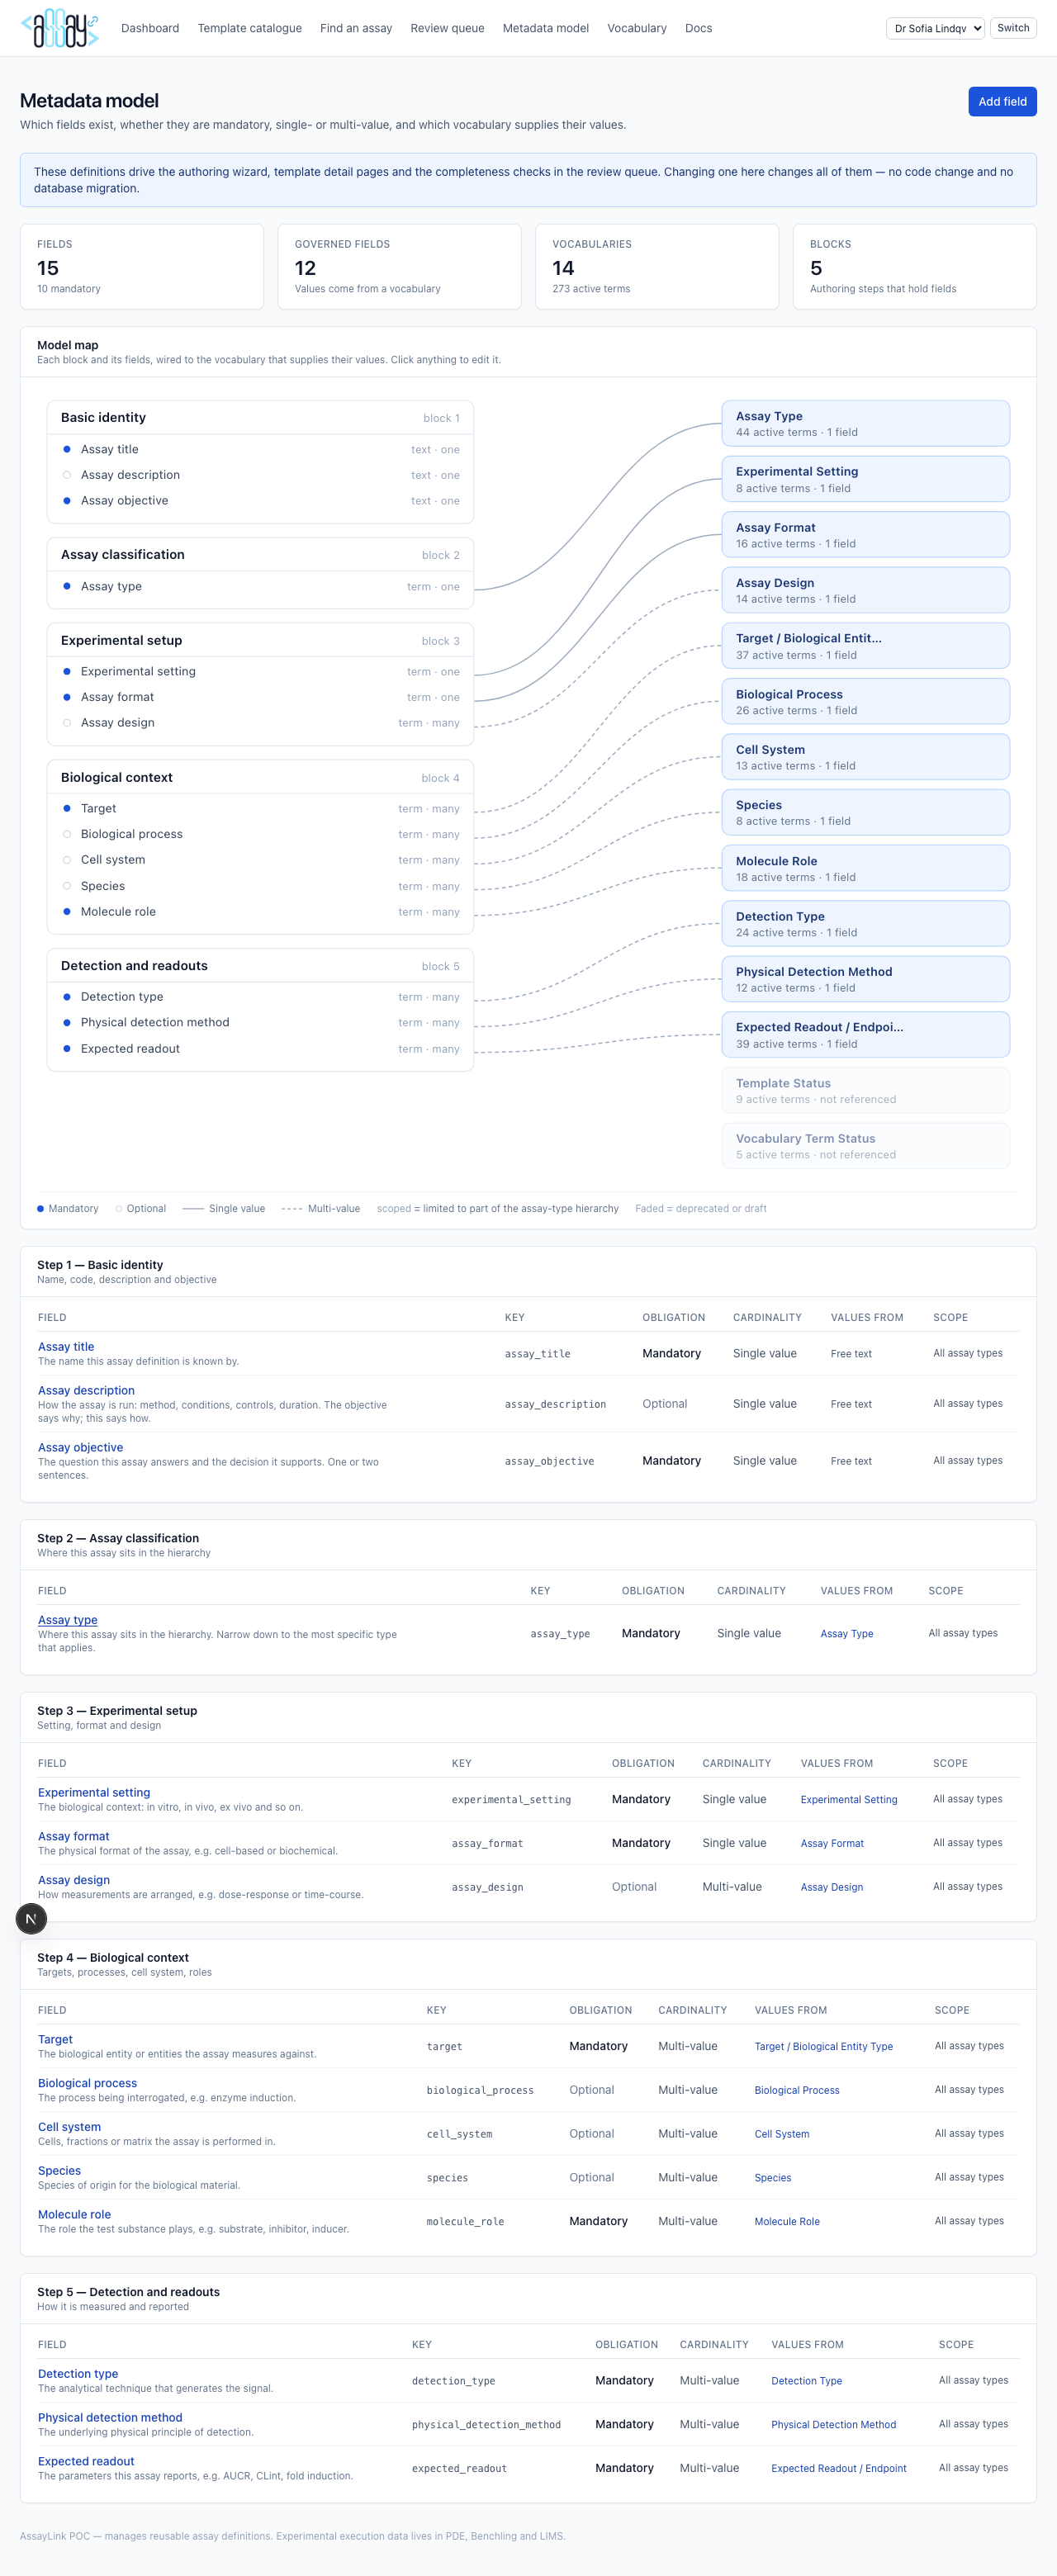Click the Detection type field link in Step 5
Image resolution: width=1057 pixels, height=2576 pixels.
(x=78, y=2374)
